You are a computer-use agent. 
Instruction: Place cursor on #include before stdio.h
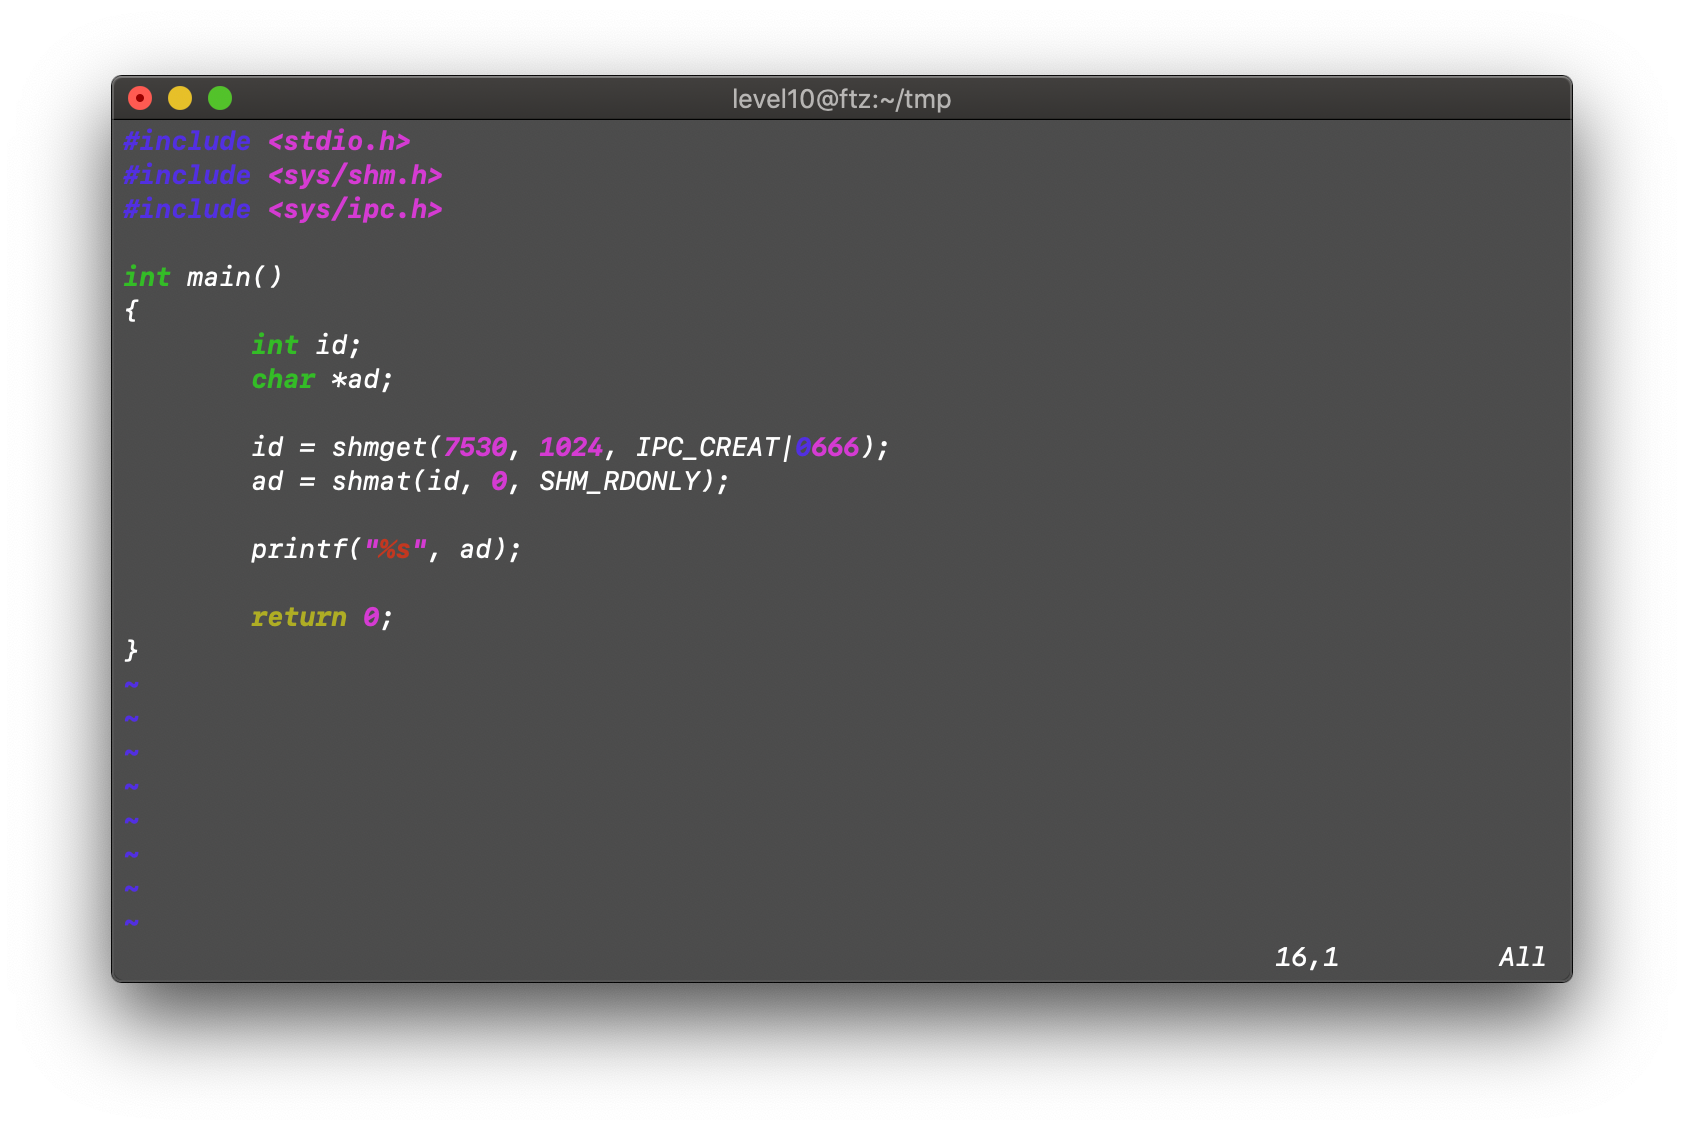(187, 141)
